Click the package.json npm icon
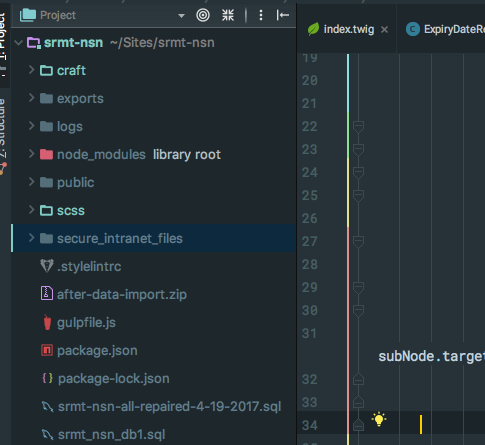The width and height of the screenshot is (485, 445). point(47,350)
